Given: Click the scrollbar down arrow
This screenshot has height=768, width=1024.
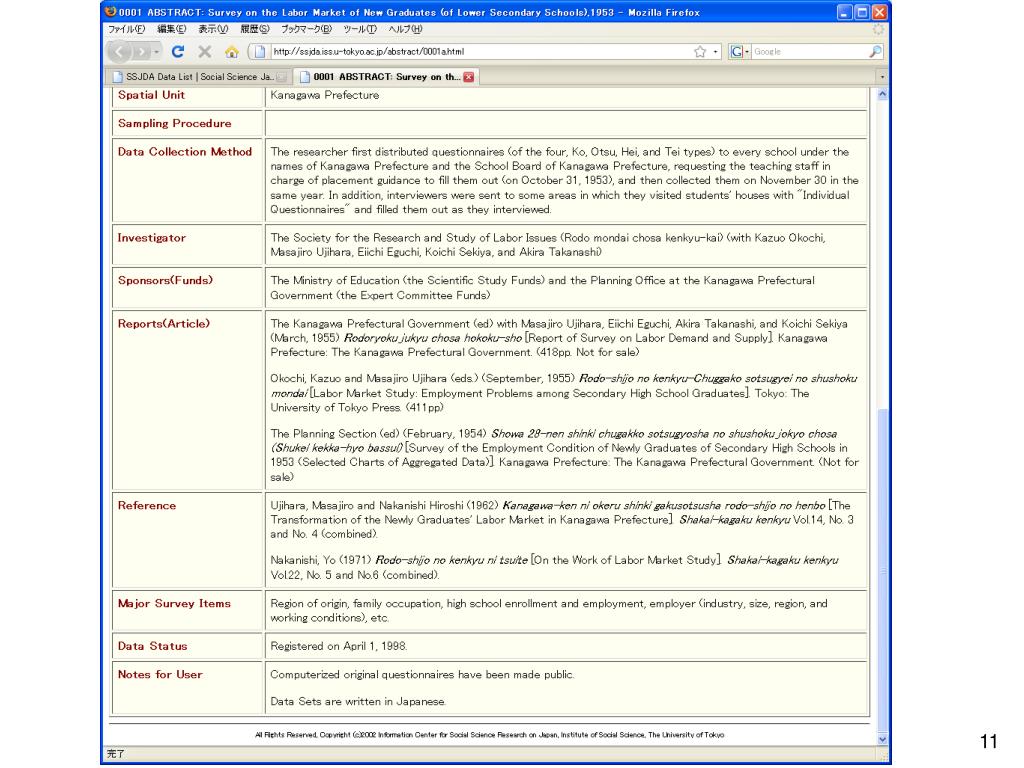Looking at the screenshot, I should (x=882, y=739).
